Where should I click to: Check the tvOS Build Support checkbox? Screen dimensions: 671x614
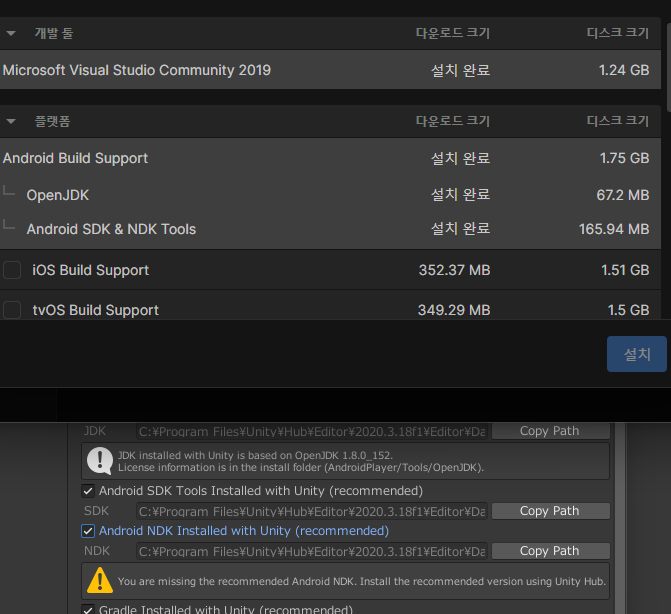(x=12, y=310)
